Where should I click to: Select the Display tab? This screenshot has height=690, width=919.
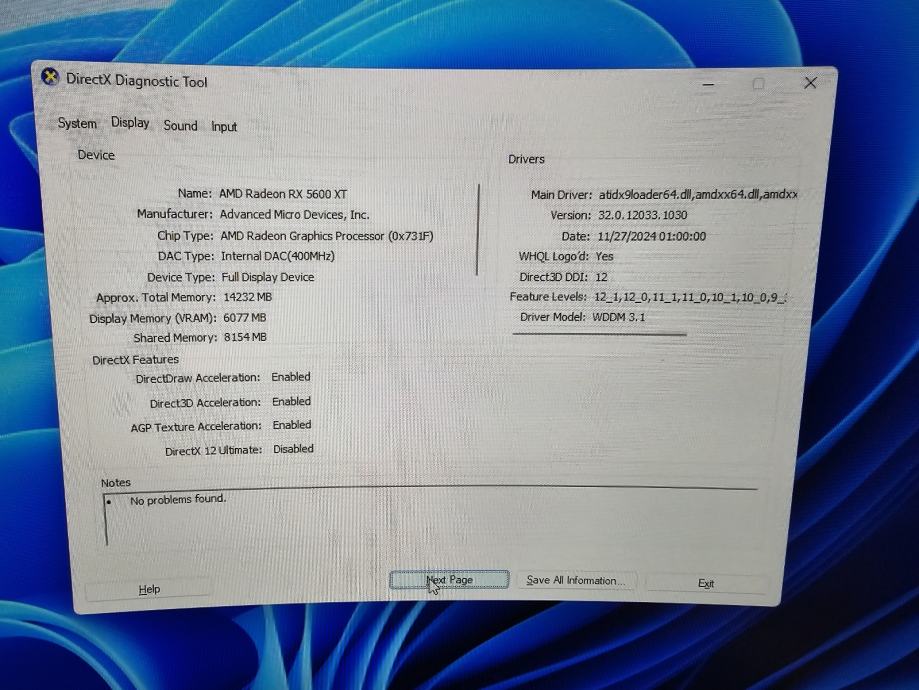[130, 123]
